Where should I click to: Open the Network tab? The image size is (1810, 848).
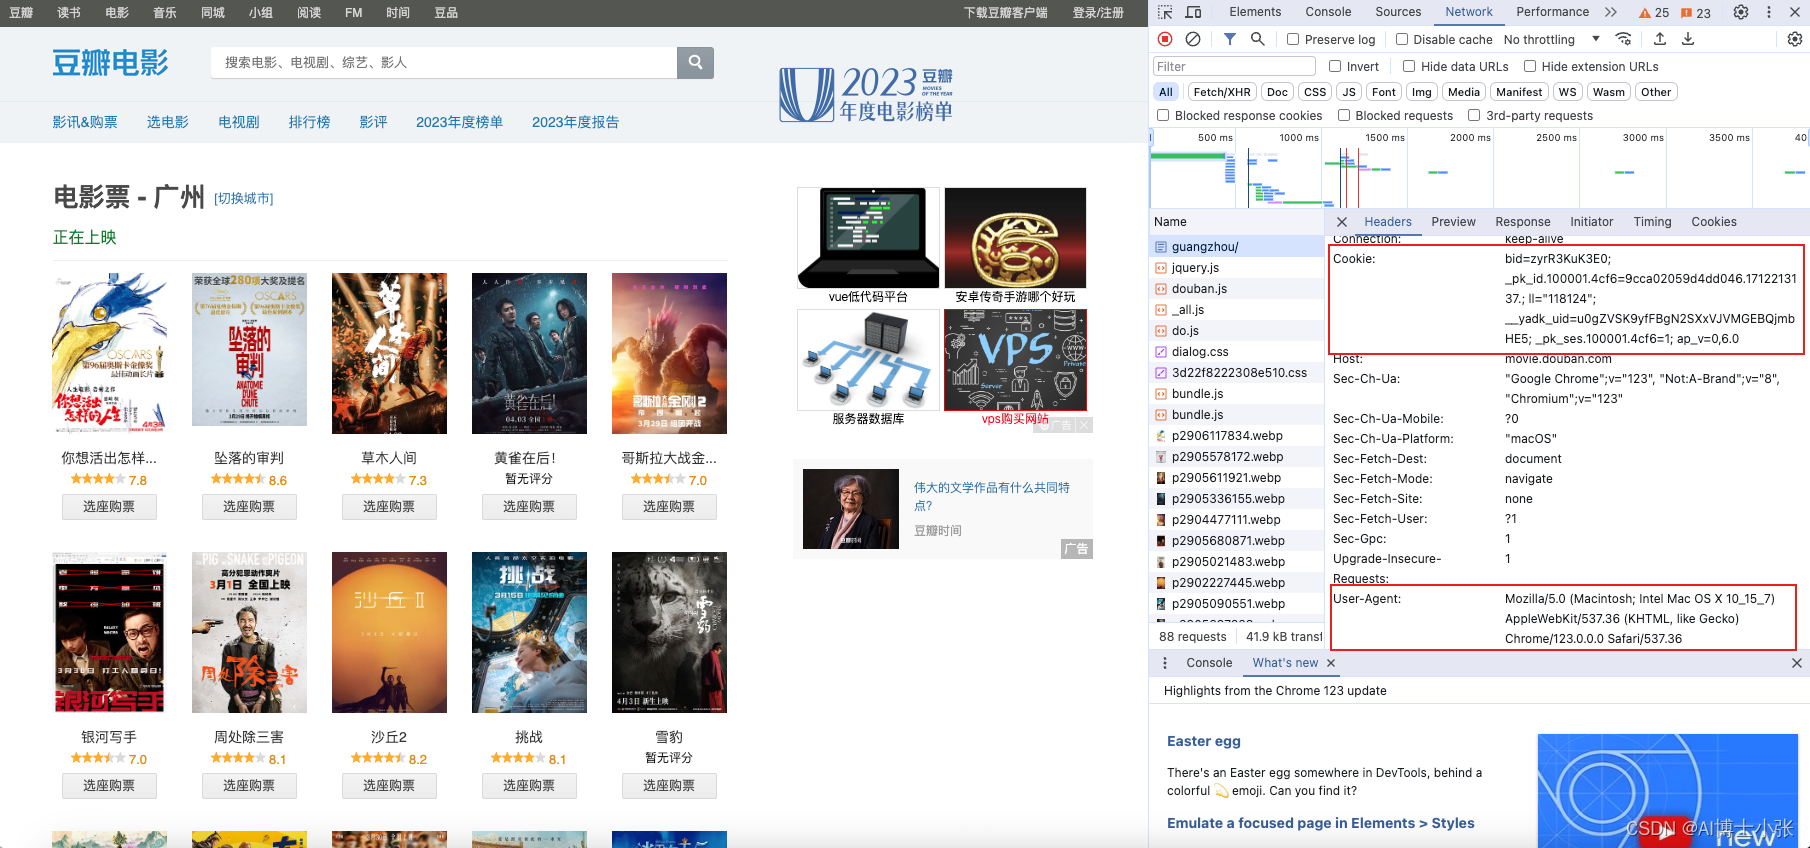(1469, 12)
